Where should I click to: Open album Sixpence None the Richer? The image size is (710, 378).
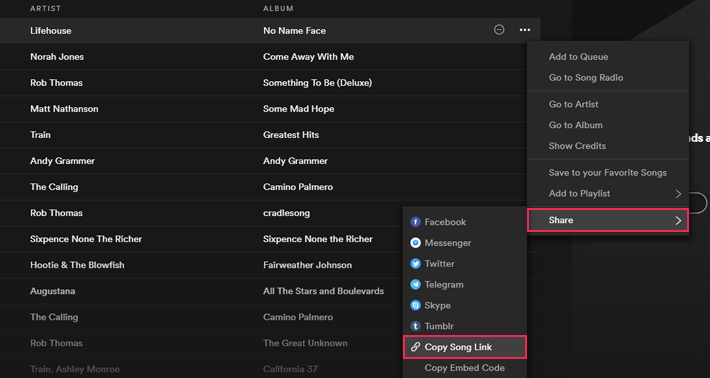(x=318, y=239)
